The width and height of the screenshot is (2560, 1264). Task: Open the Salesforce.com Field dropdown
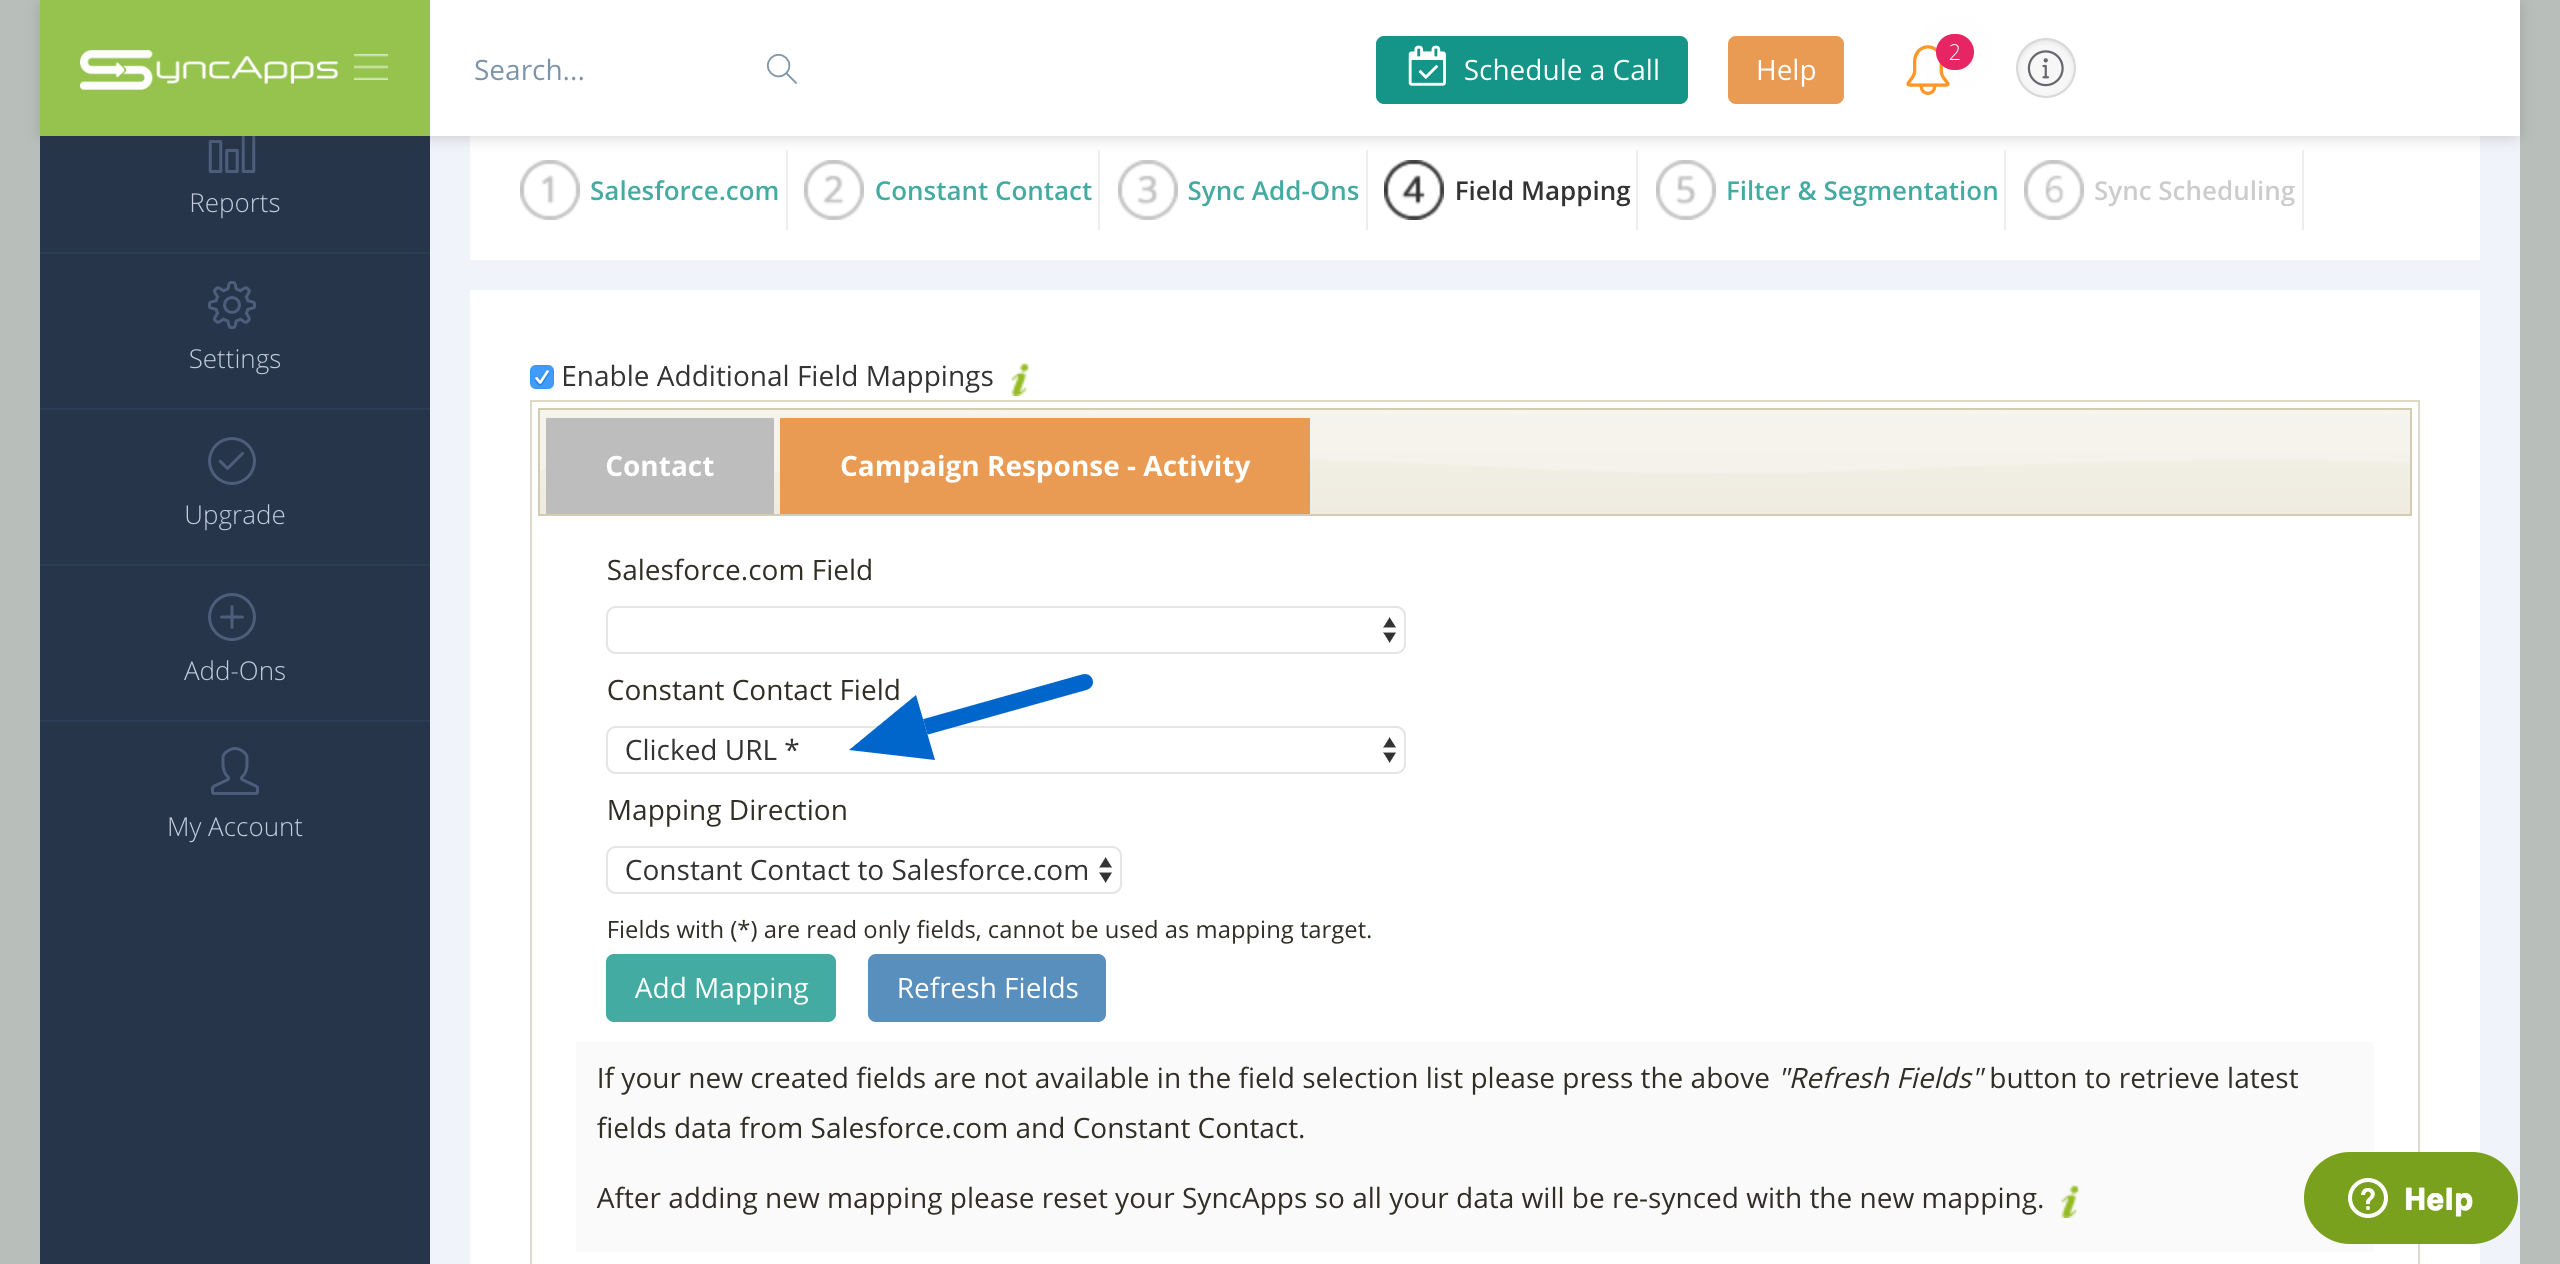[1005, 630]
